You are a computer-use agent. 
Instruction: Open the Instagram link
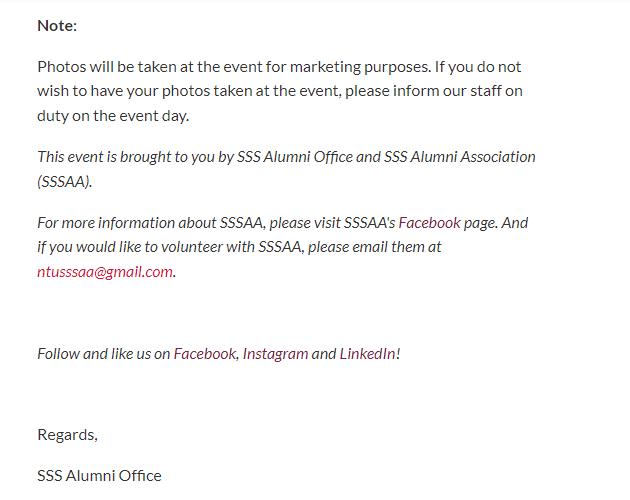[x=275, y=354]
